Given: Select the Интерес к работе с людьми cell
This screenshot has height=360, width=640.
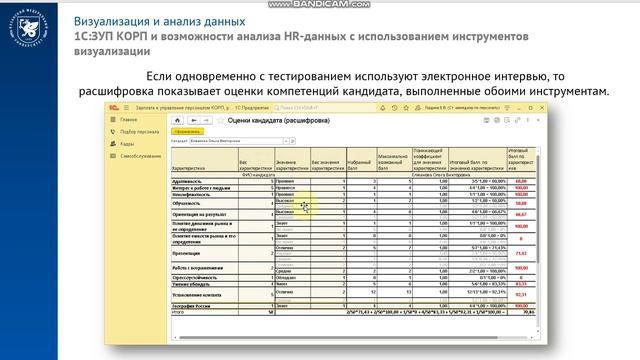Looking at the screenshot, I should tap(204, 188).
